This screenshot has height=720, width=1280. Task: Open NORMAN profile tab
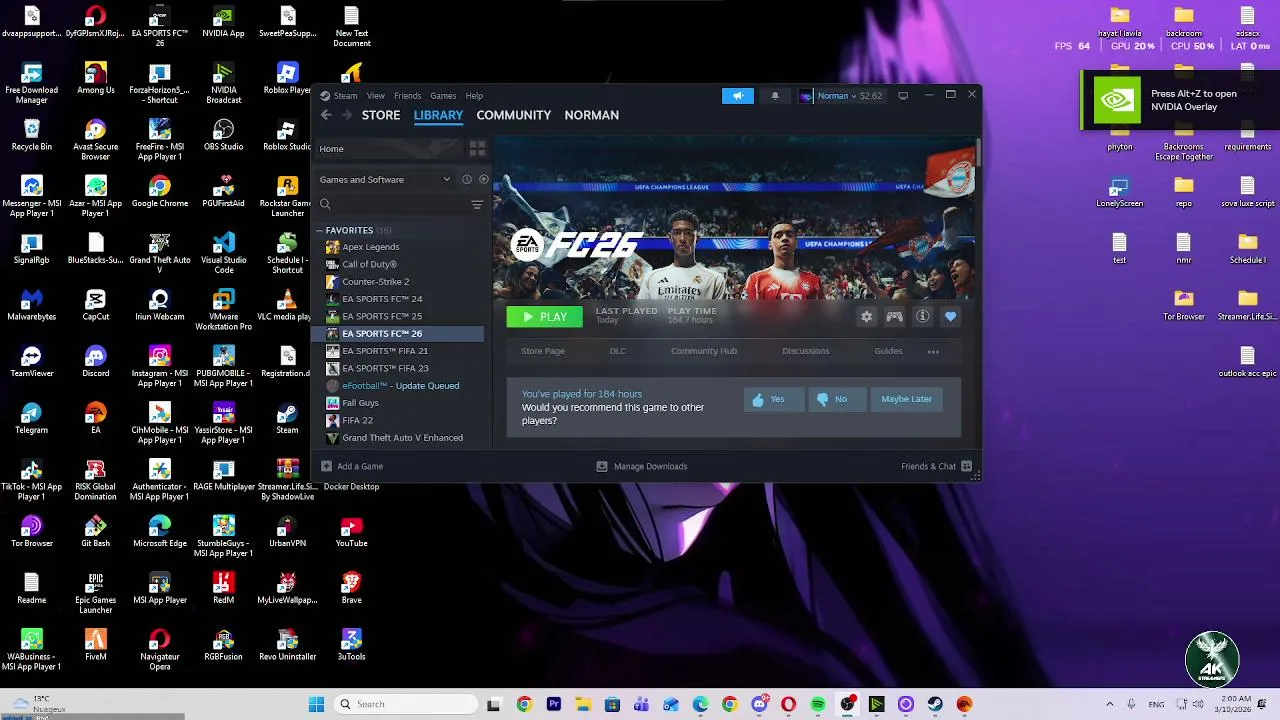[x=592, y=115]
